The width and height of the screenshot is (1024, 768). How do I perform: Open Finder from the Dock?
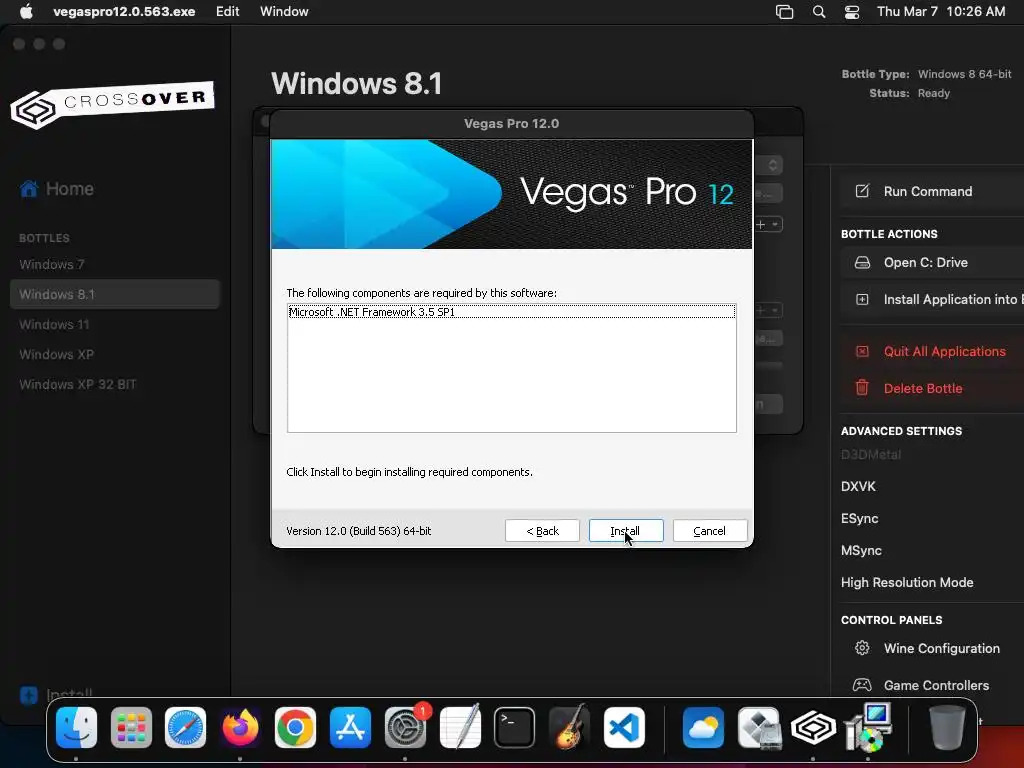[76, 728]
